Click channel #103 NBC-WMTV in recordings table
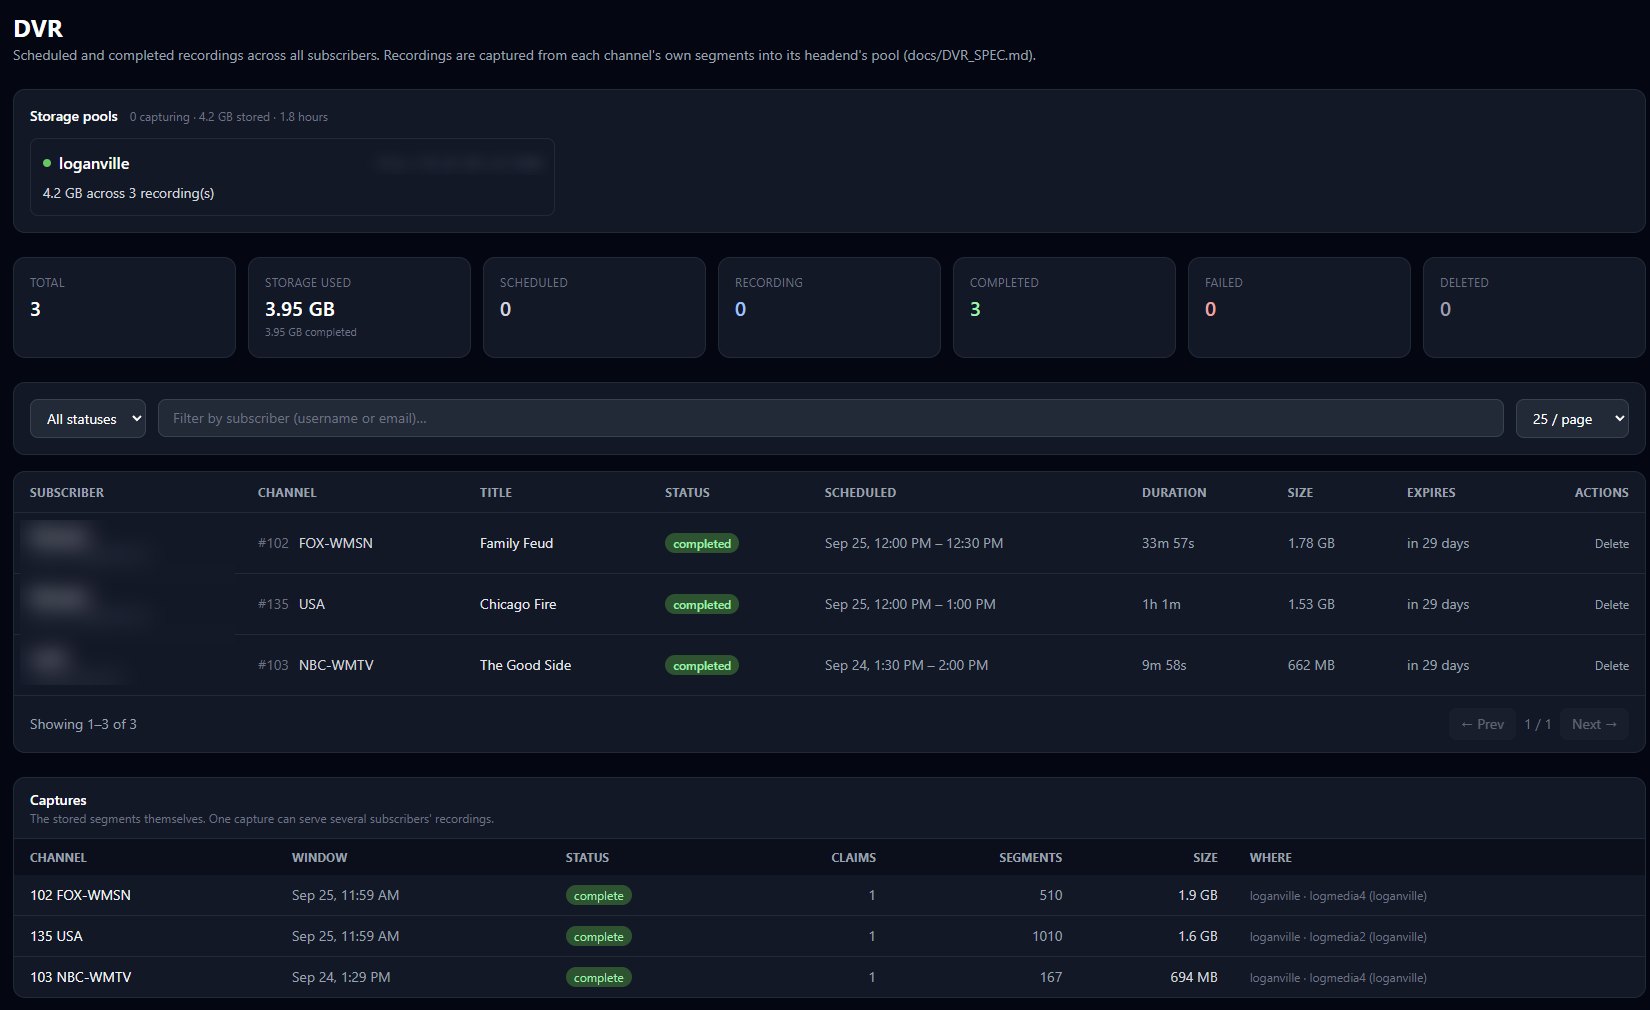 [x=316, y=665]
